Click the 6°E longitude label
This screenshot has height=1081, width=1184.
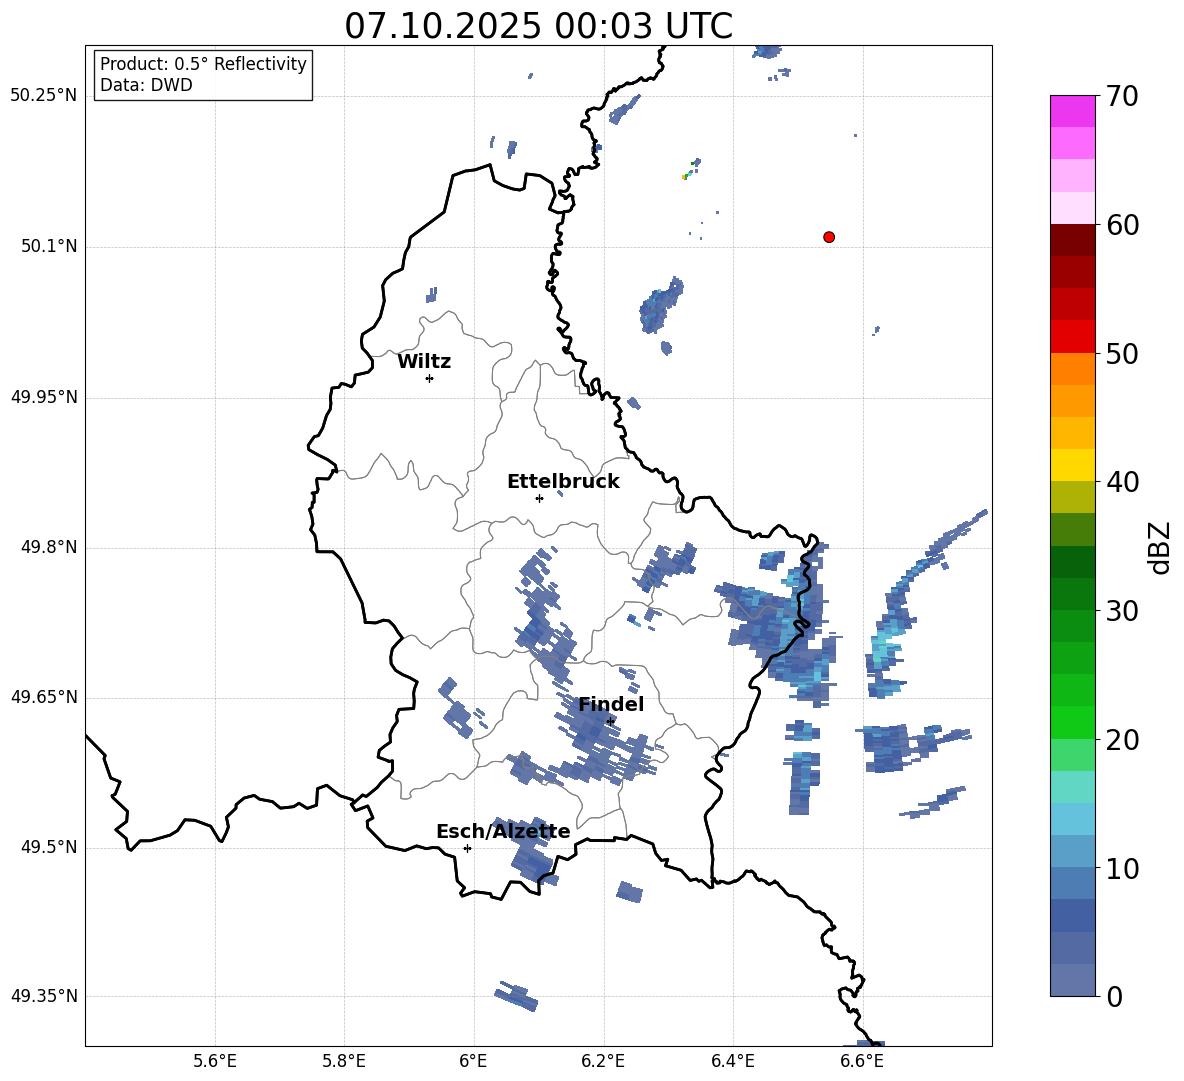473,1061
